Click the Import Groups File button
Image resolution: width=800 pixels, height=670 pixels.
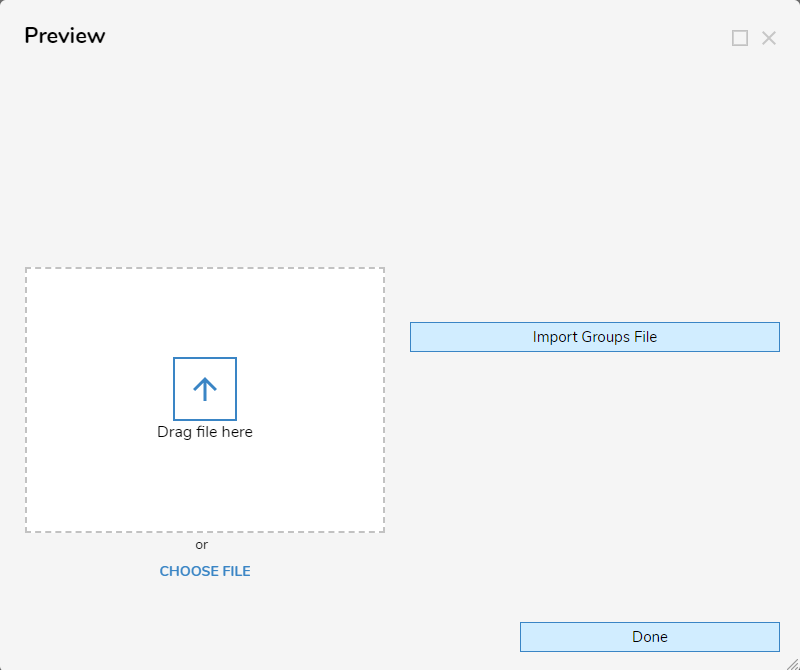(x=594, y=337)
